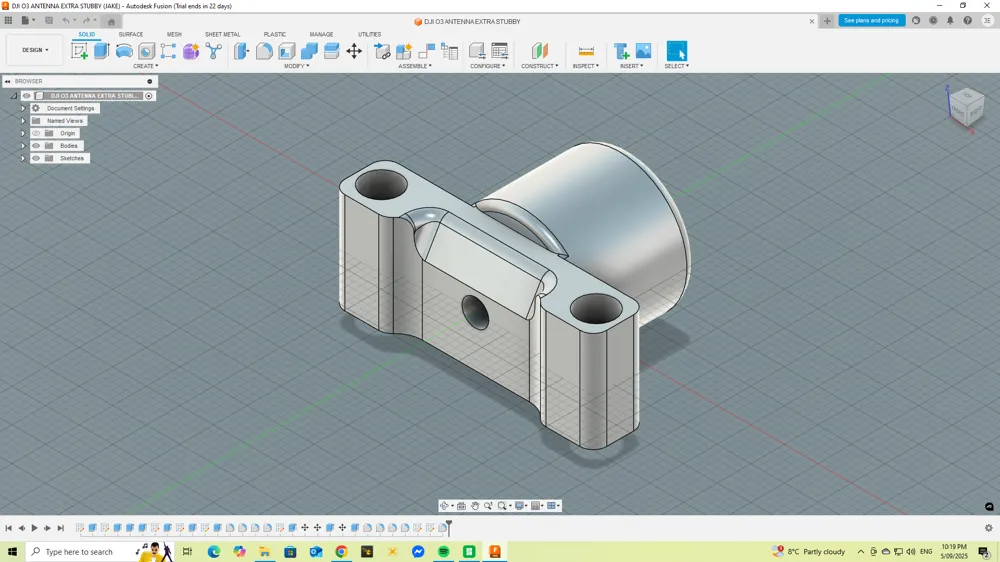Play the design timeline
The width and height of the screenshot is (1000, 562).
pos(34,528)
